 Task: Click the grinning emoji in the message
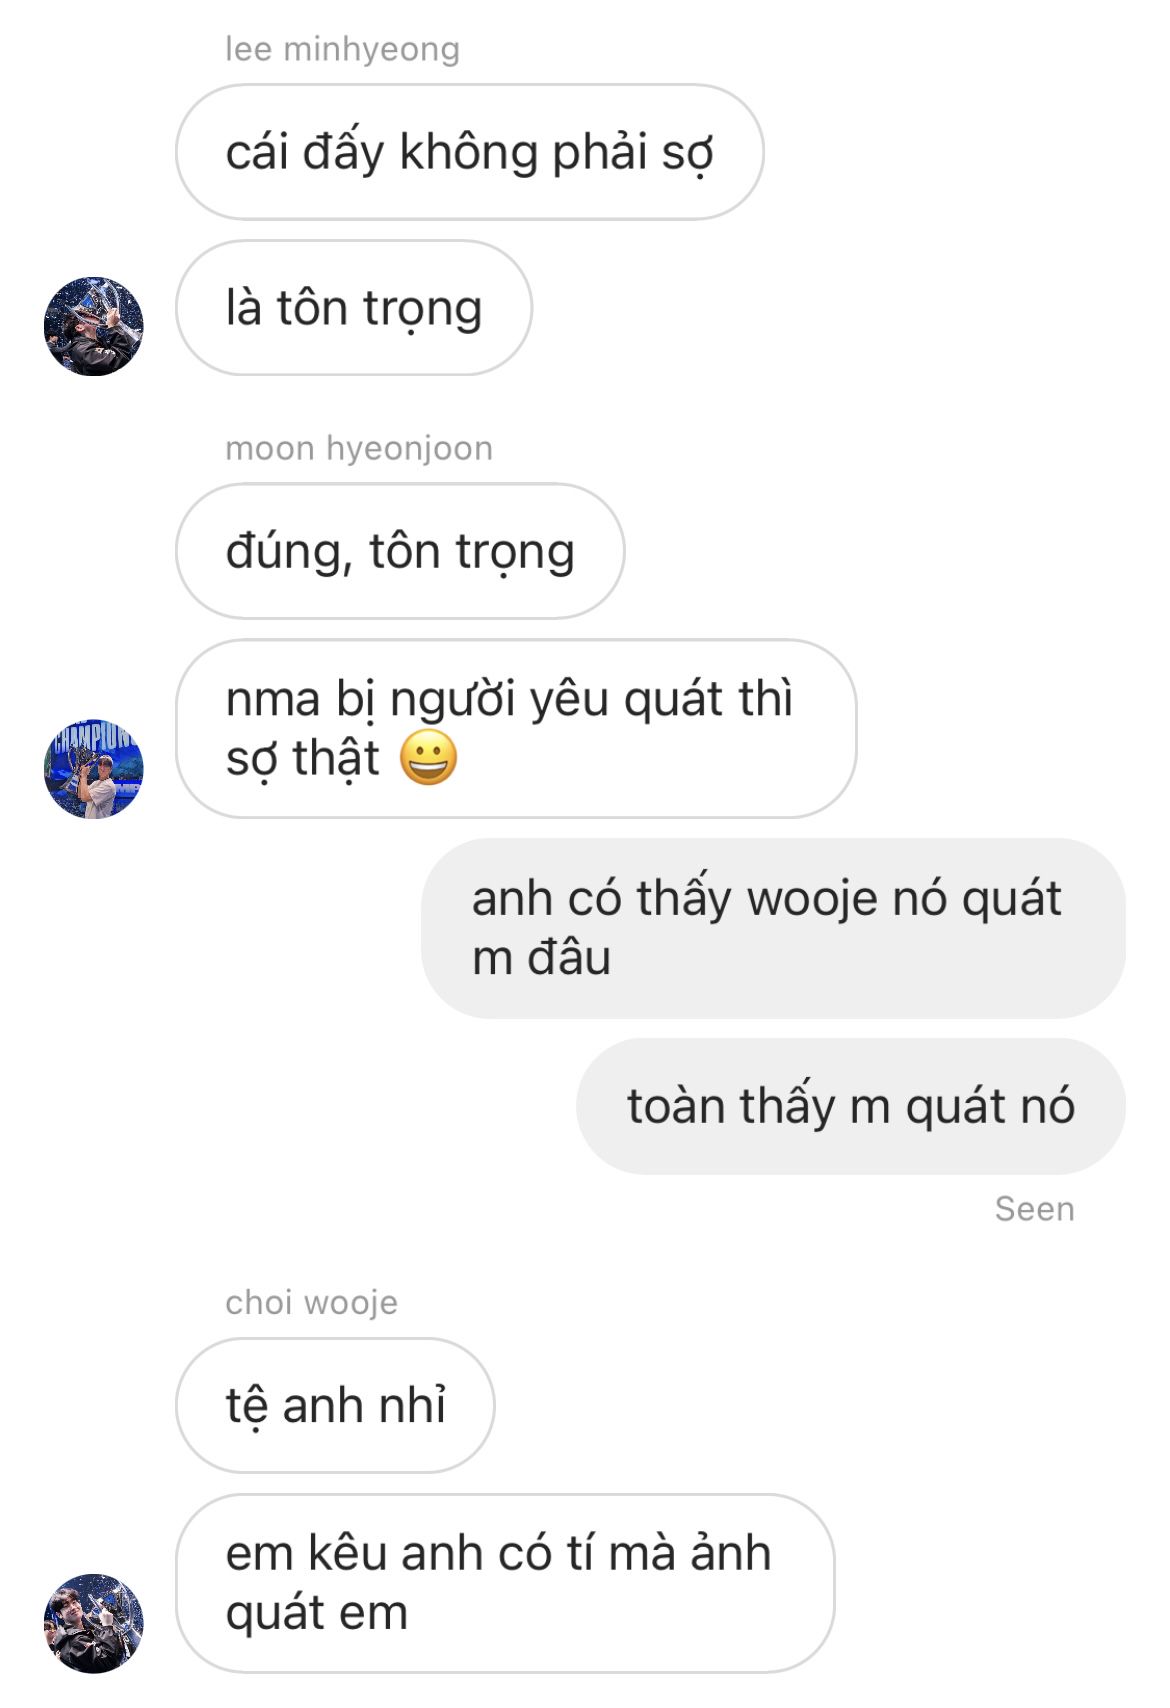(429, 757)
